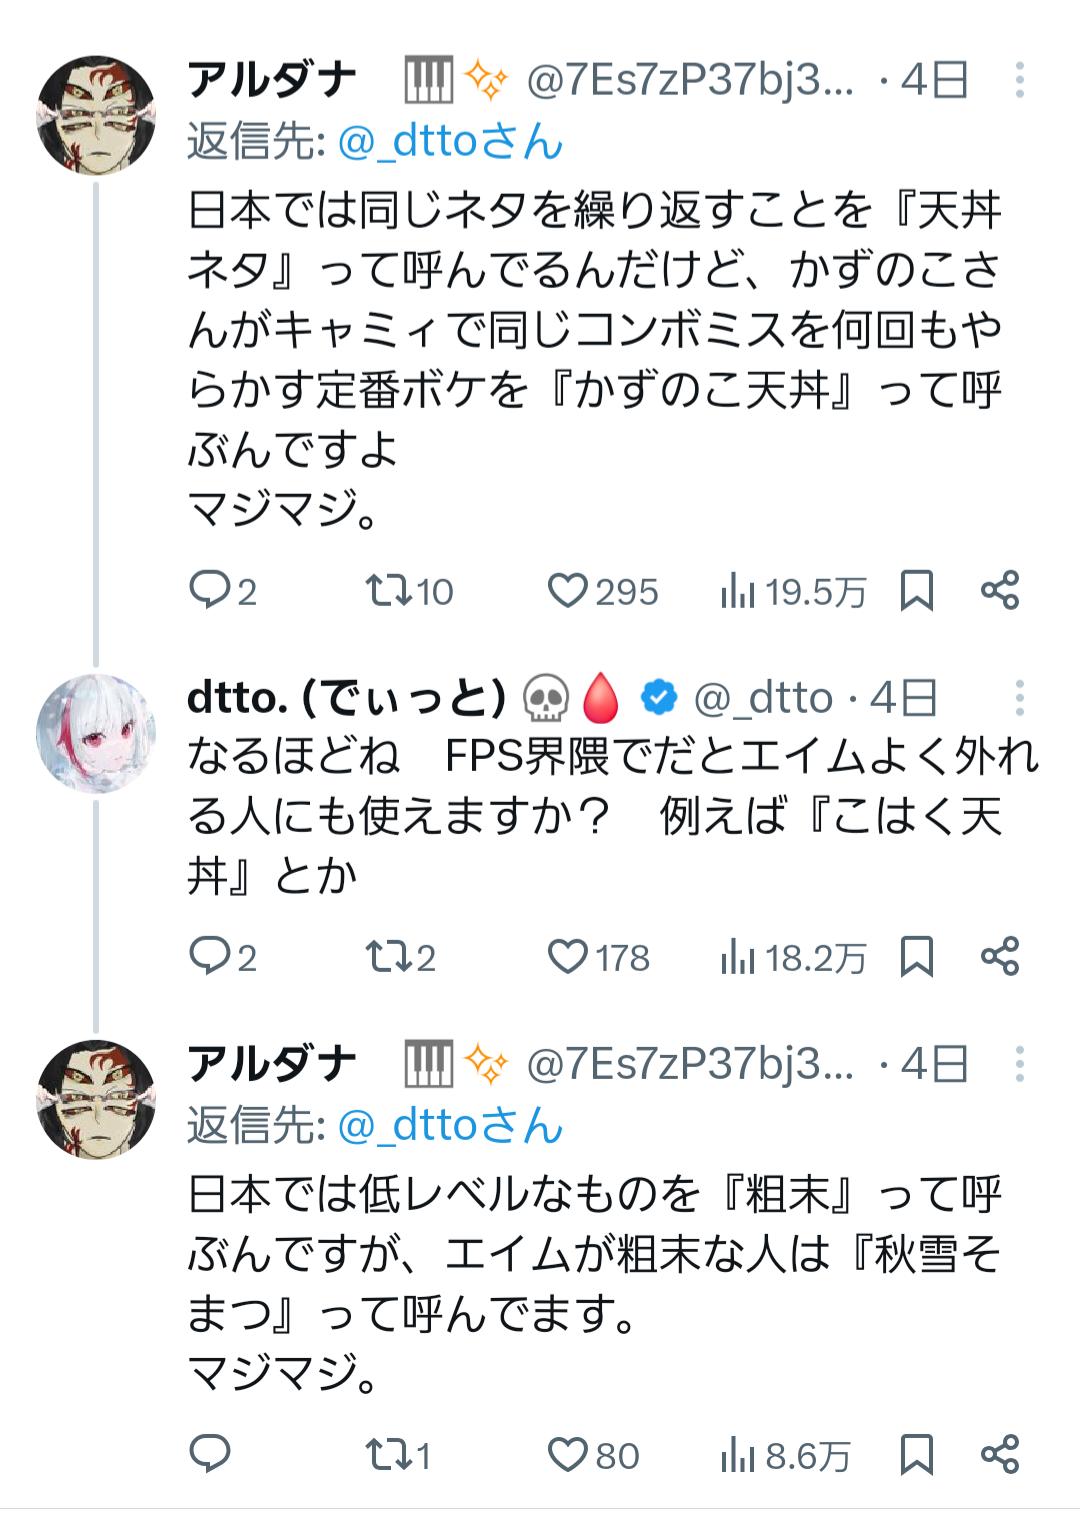Open @_dtto link in first reply header
The height and width of the screenshot is (1514, 1080).
point(450,142)
